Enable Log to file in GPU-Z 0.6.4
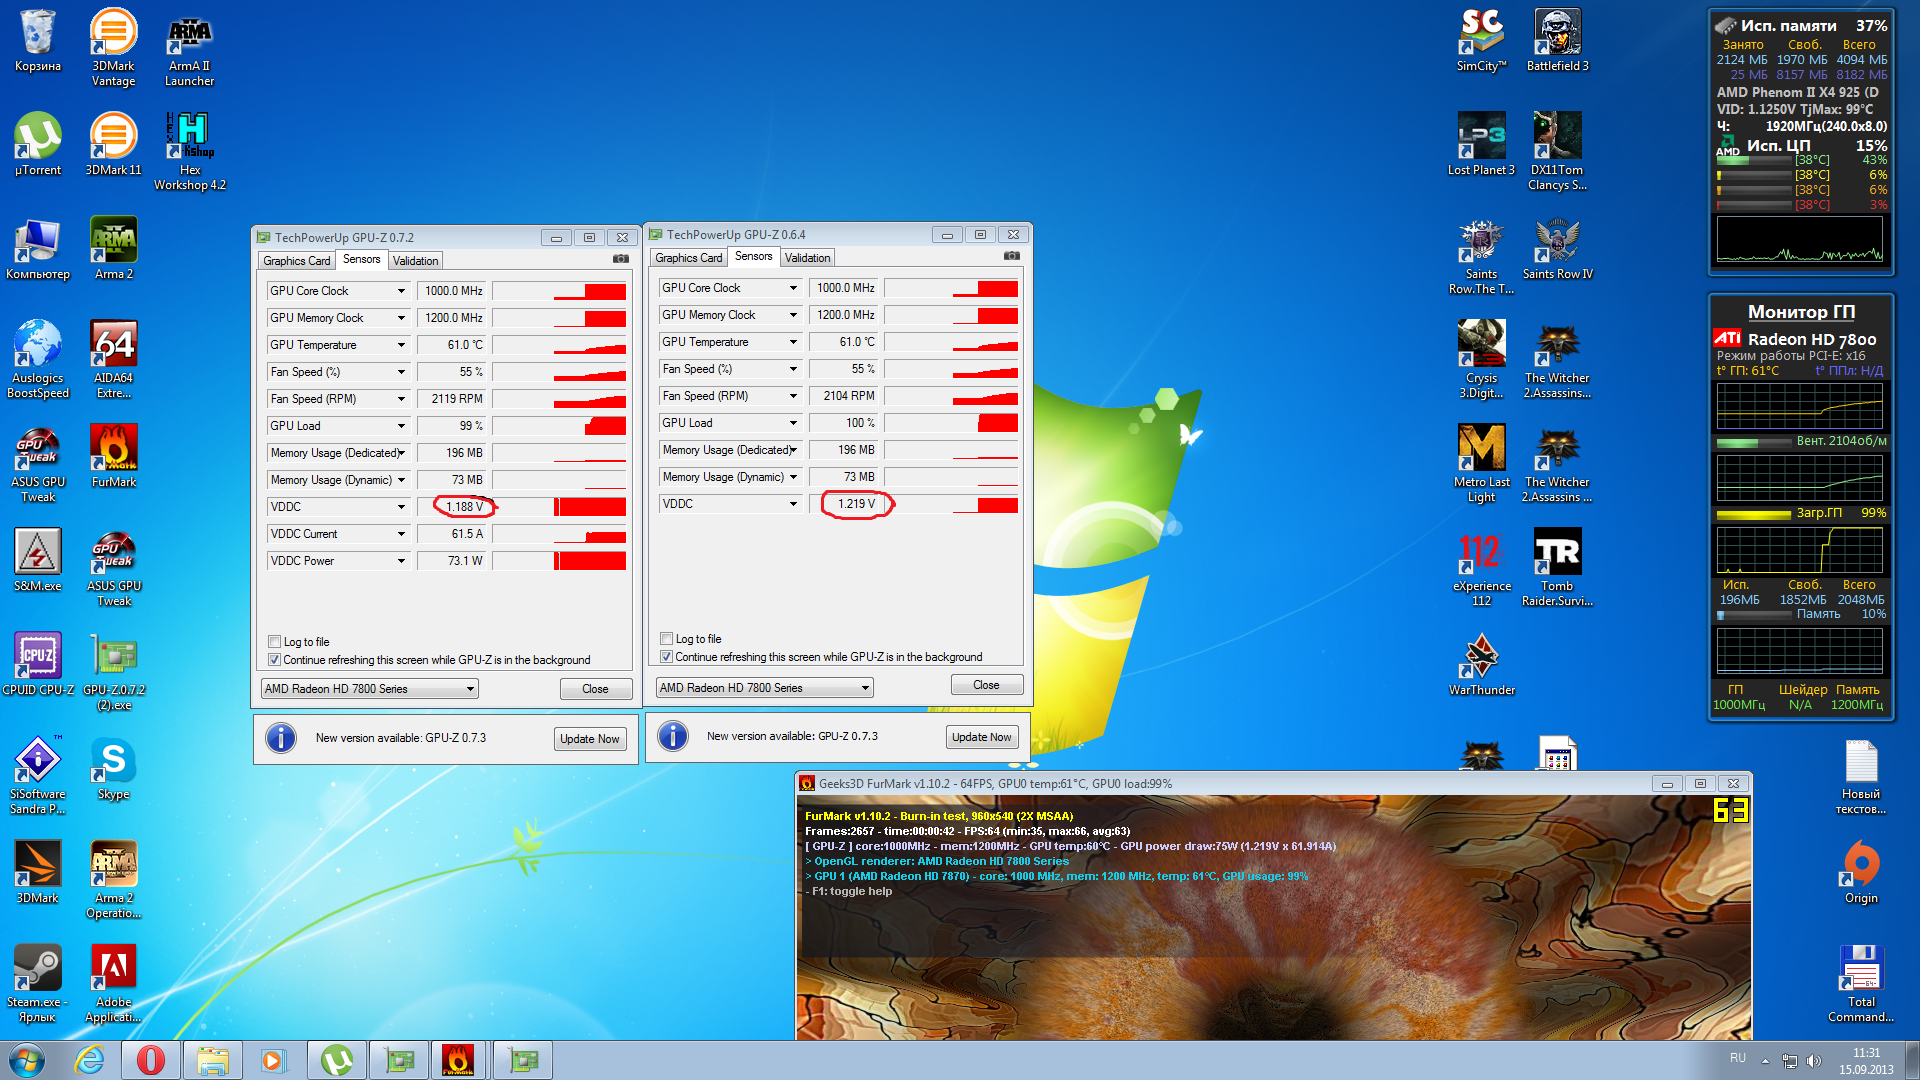 pos(666,639)
